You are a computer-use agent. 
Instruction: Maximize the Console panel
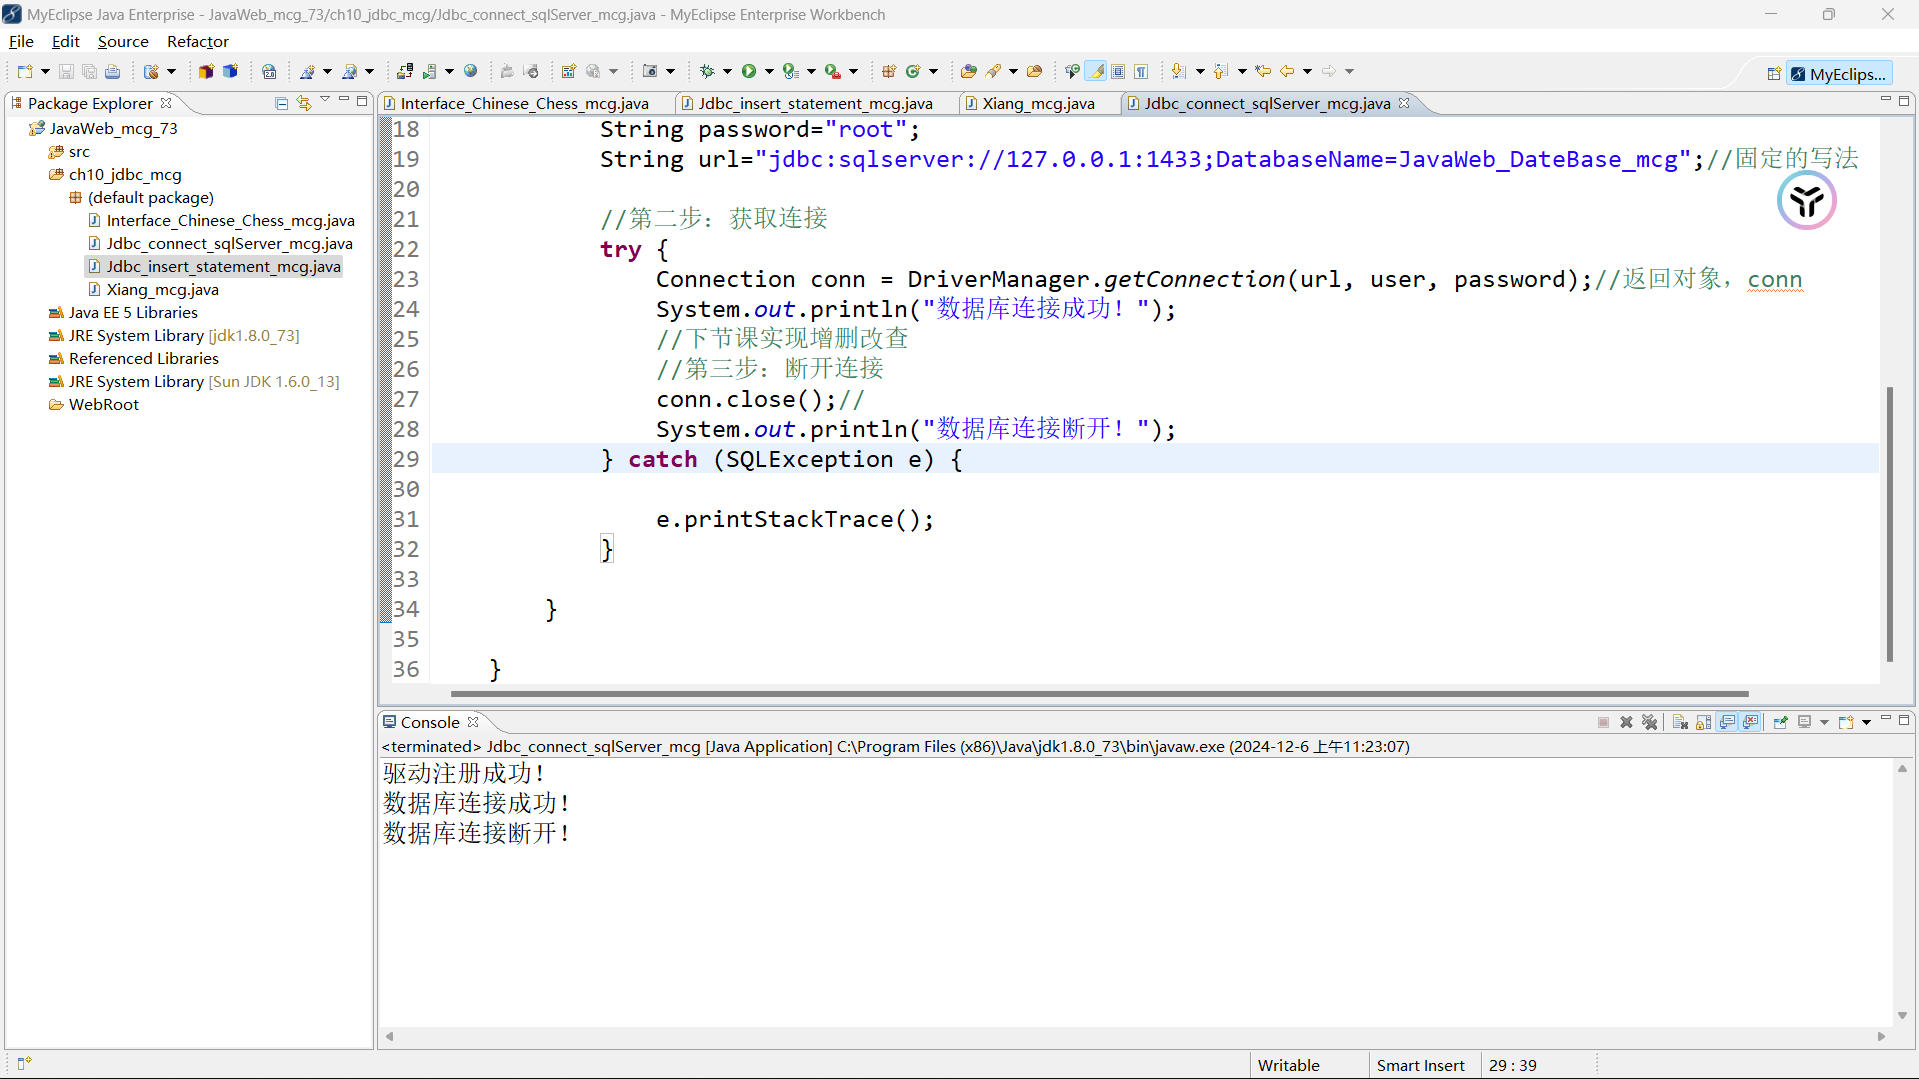pyautogui.click(x=1904, y=720)
